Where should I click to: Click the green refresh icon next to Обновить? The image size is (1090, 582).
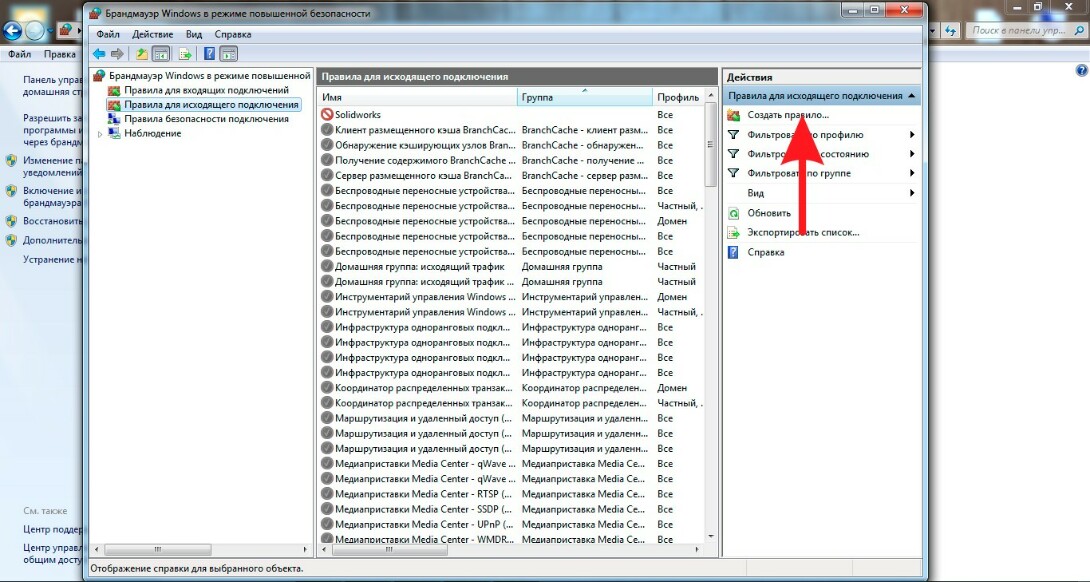(x=733, y=213)
